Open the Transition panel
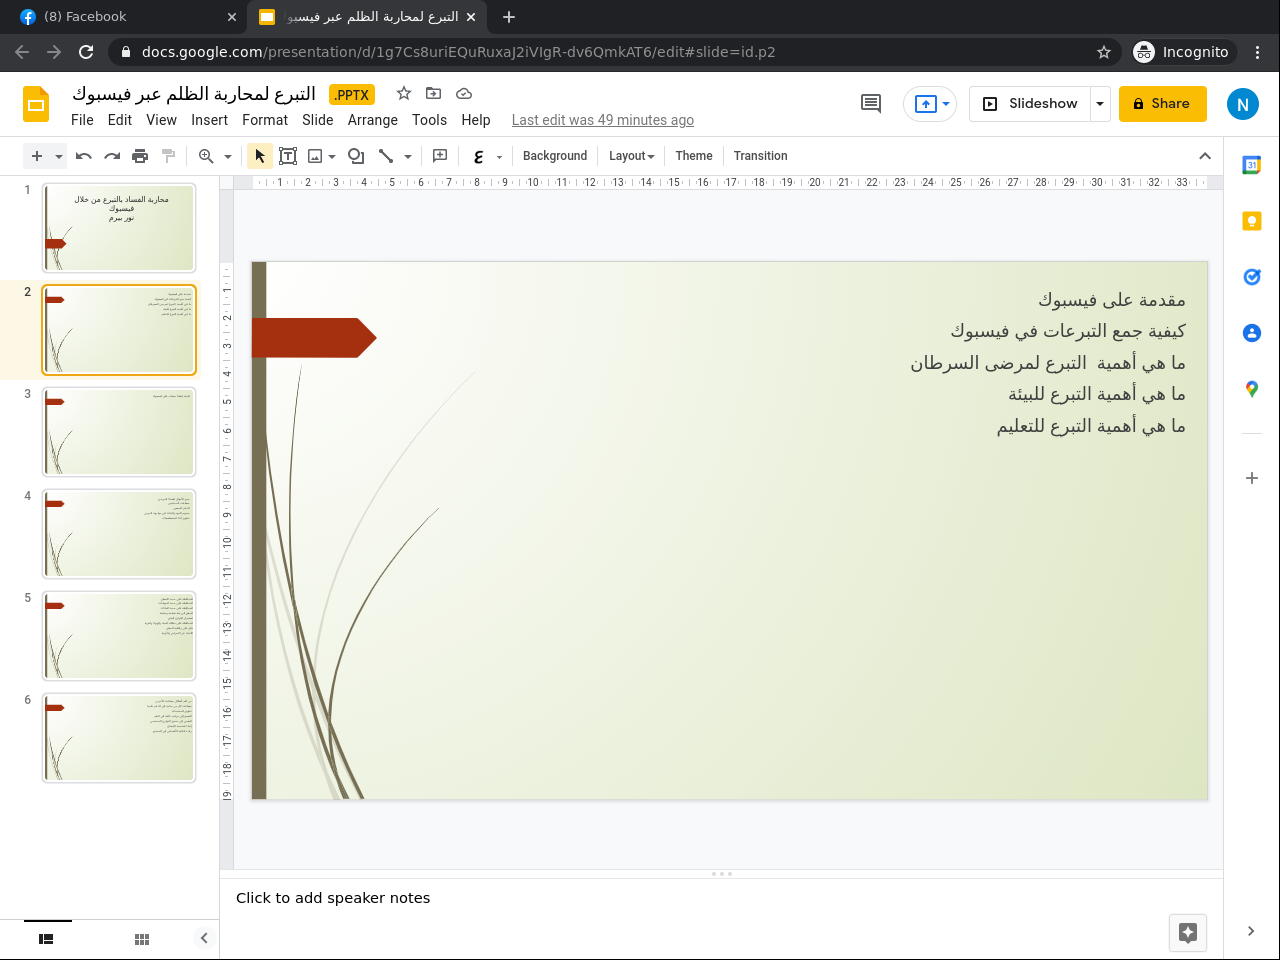The image size is (1280, 960). click(x=760, y=156)
